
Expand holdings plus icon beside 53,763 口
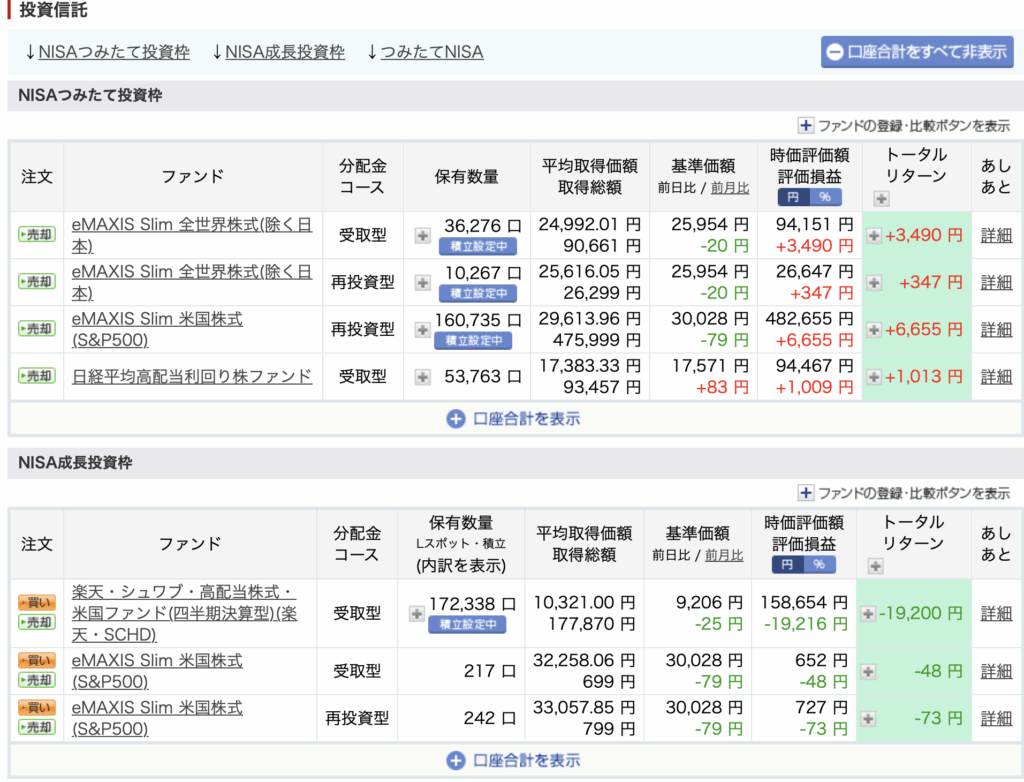coord(423,377)
